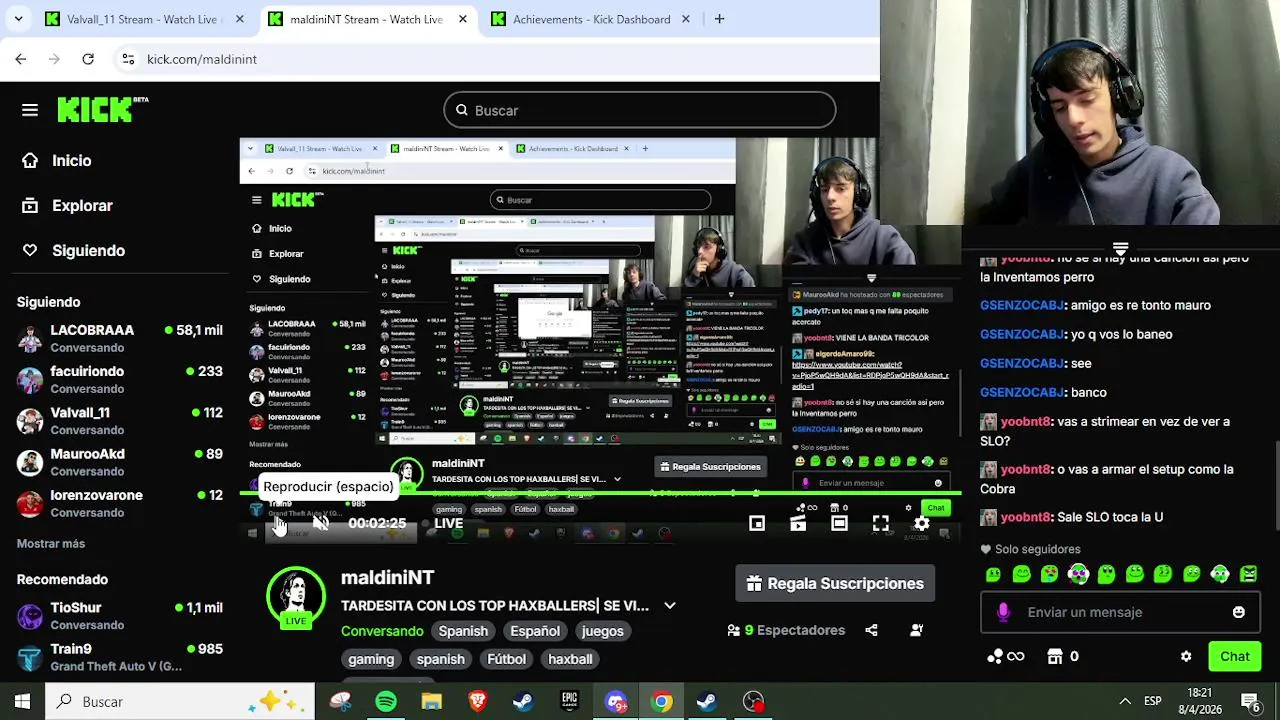Viewport: 1280px width, 720px height.
Task: Open Brave browser from taskbar
Action: coord(478,702)
